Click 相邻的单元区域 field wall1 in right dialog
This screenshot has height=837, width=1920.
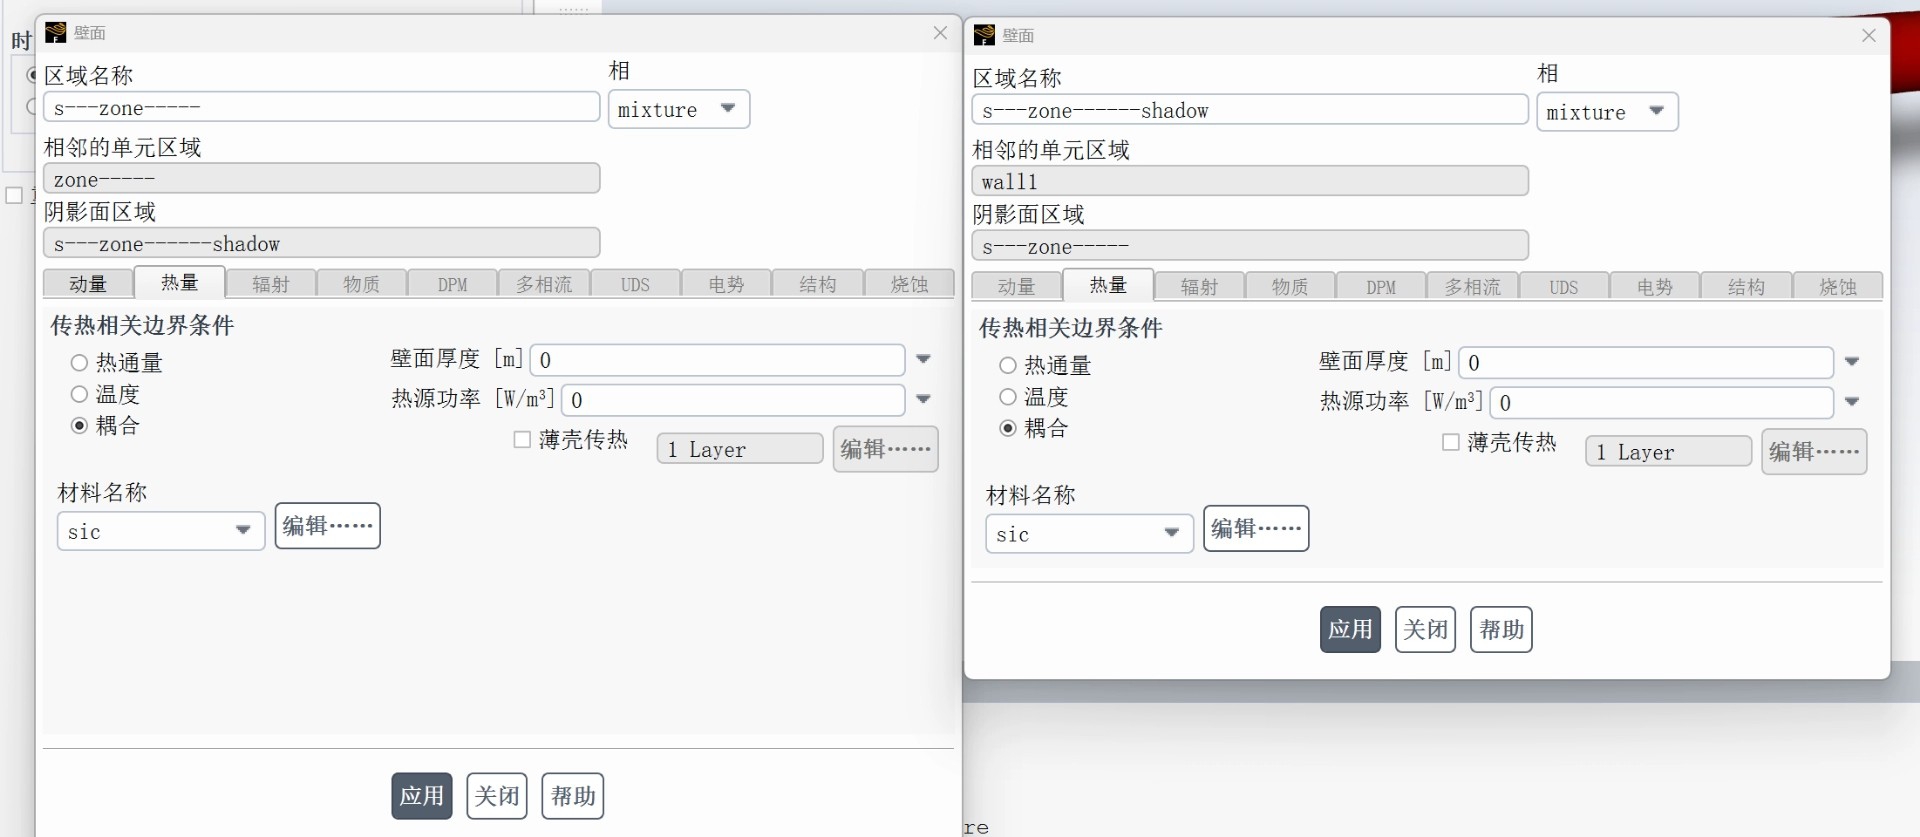point(1250,181)
